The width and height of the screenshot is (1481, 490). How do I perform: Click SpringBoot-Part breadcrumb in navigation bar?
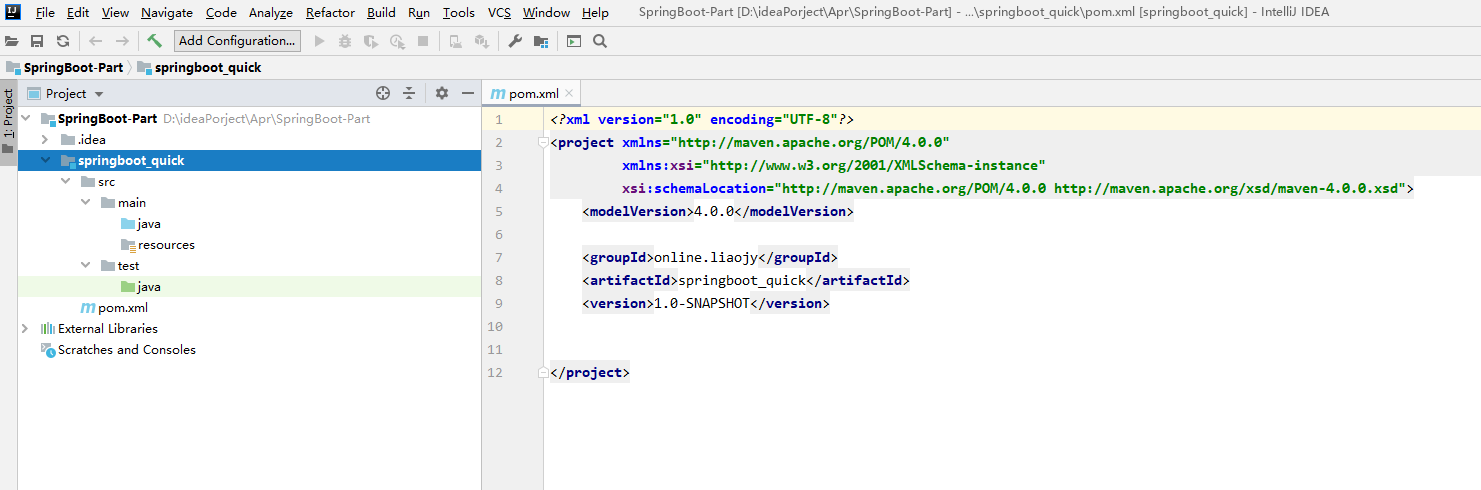65,67
